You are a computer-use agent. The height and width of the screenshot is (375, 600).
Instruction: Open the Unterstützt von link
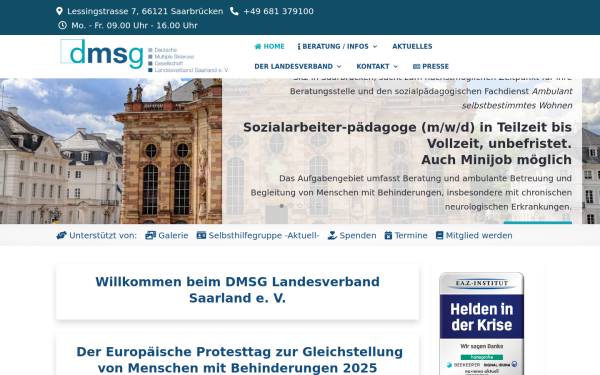tap(96, 235)
